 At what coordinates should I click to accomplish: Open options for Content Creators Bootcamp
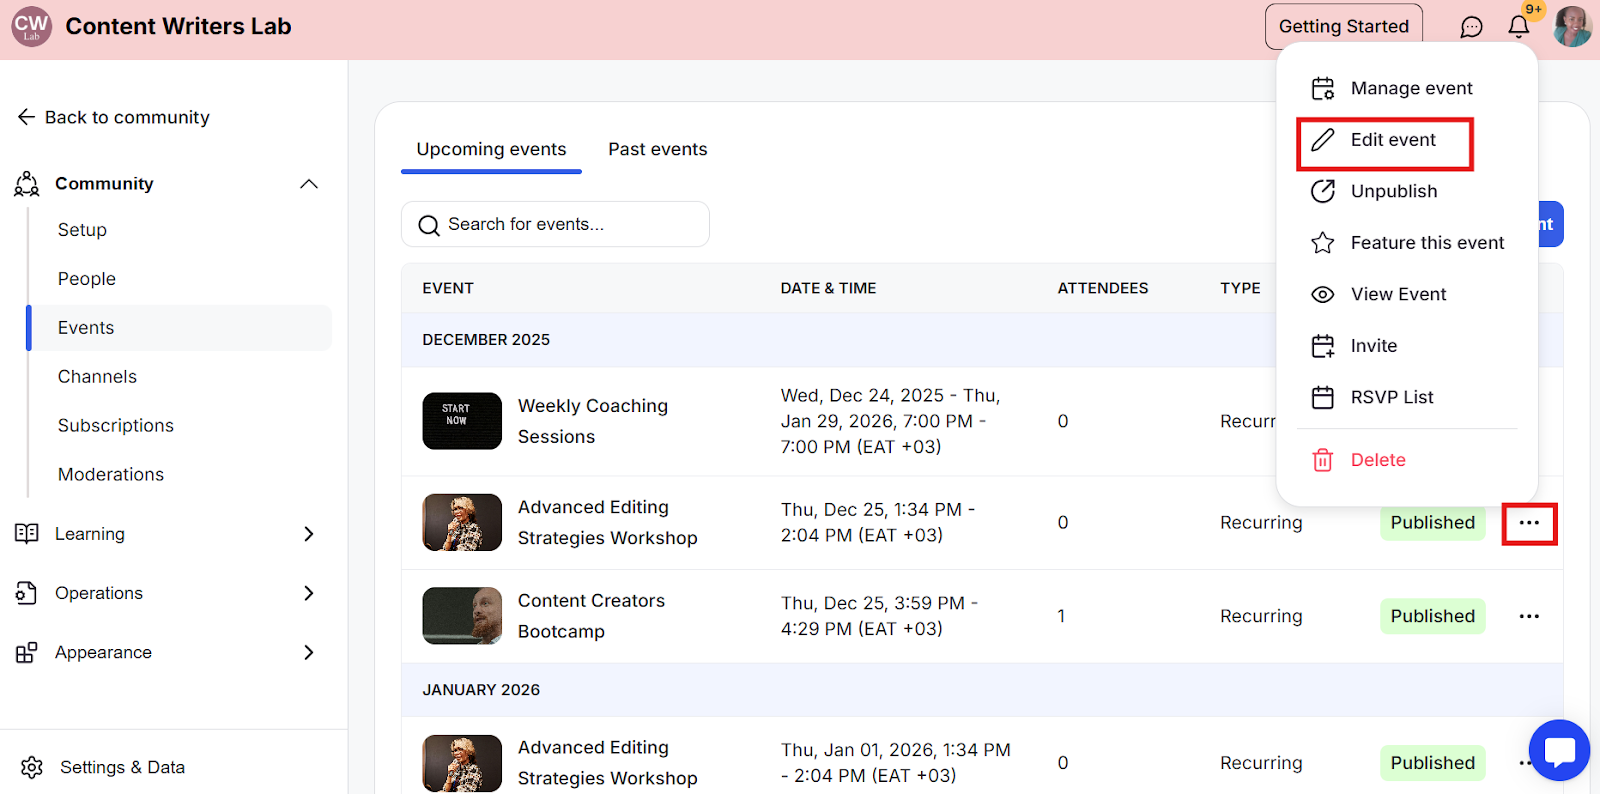point(1529,616)
